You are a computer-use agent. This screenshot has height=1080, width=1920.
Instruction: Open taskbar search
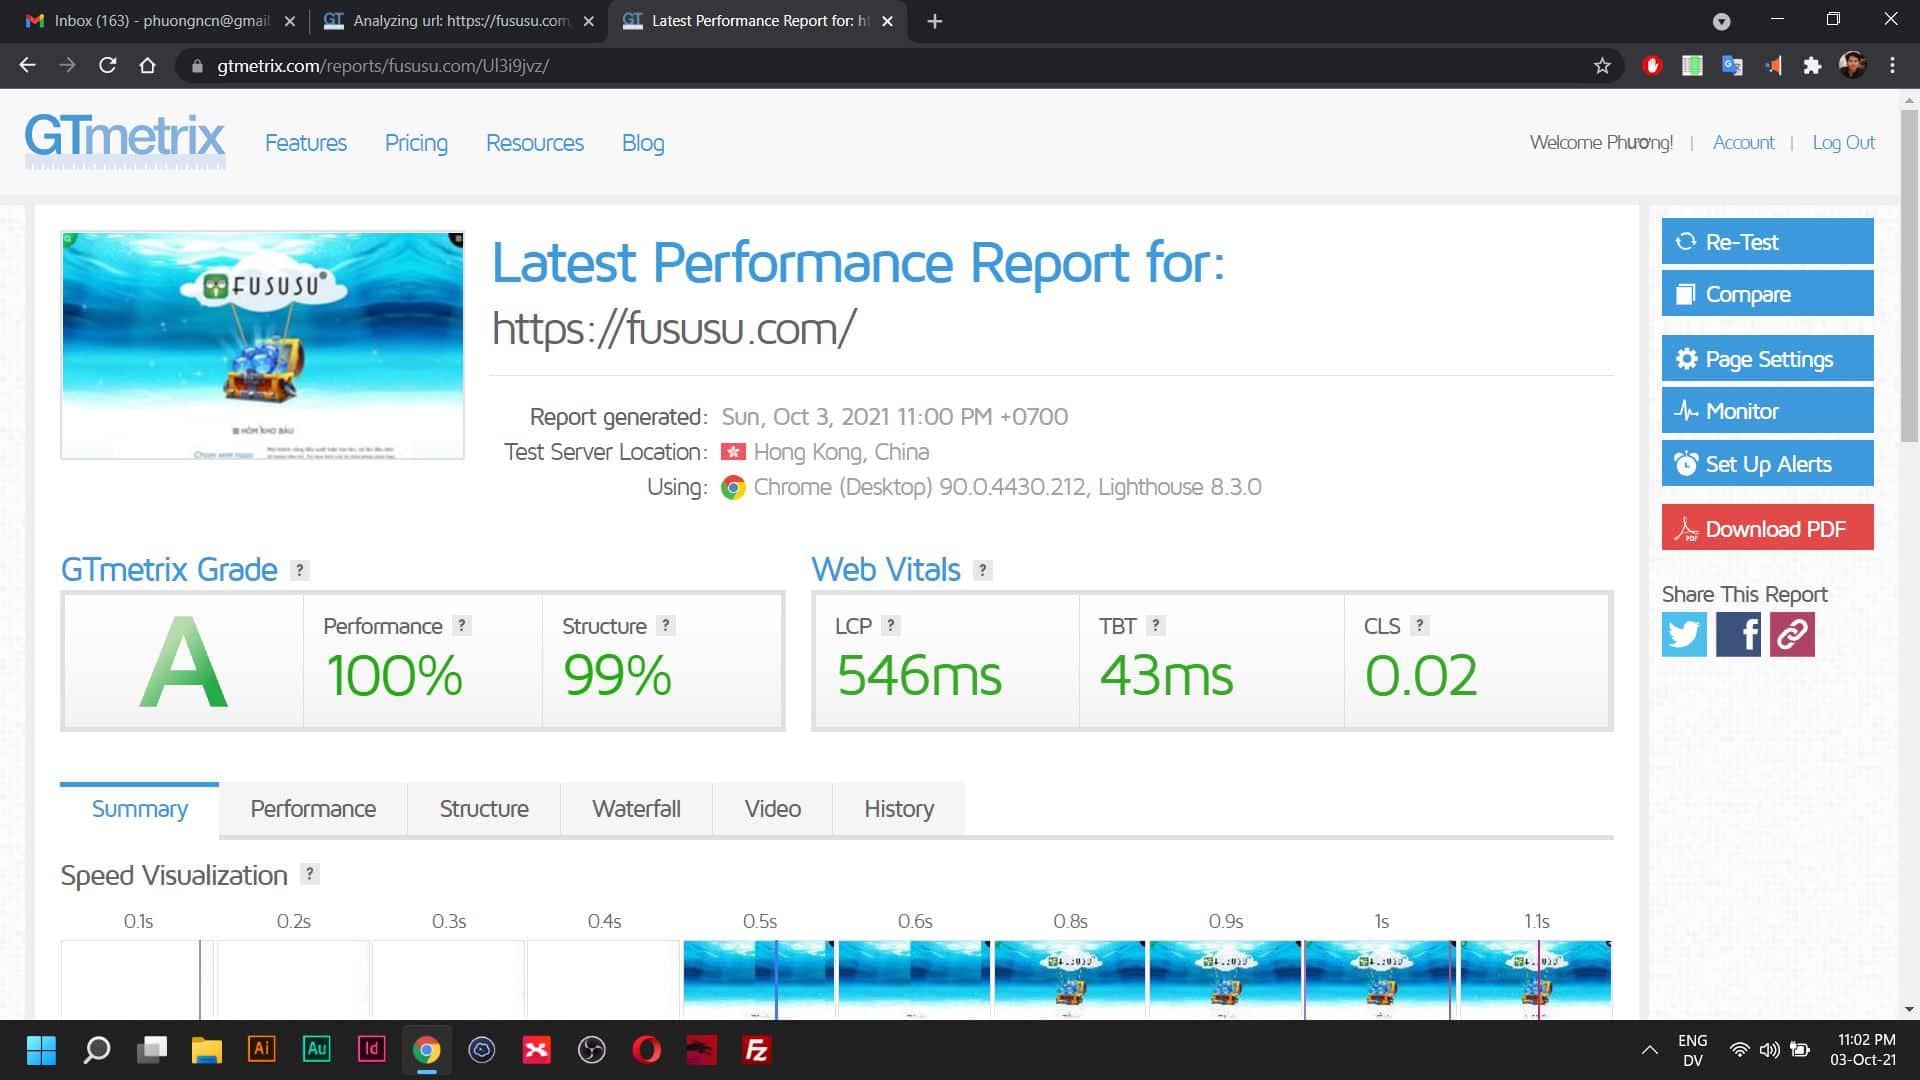tap(97, 1050)
